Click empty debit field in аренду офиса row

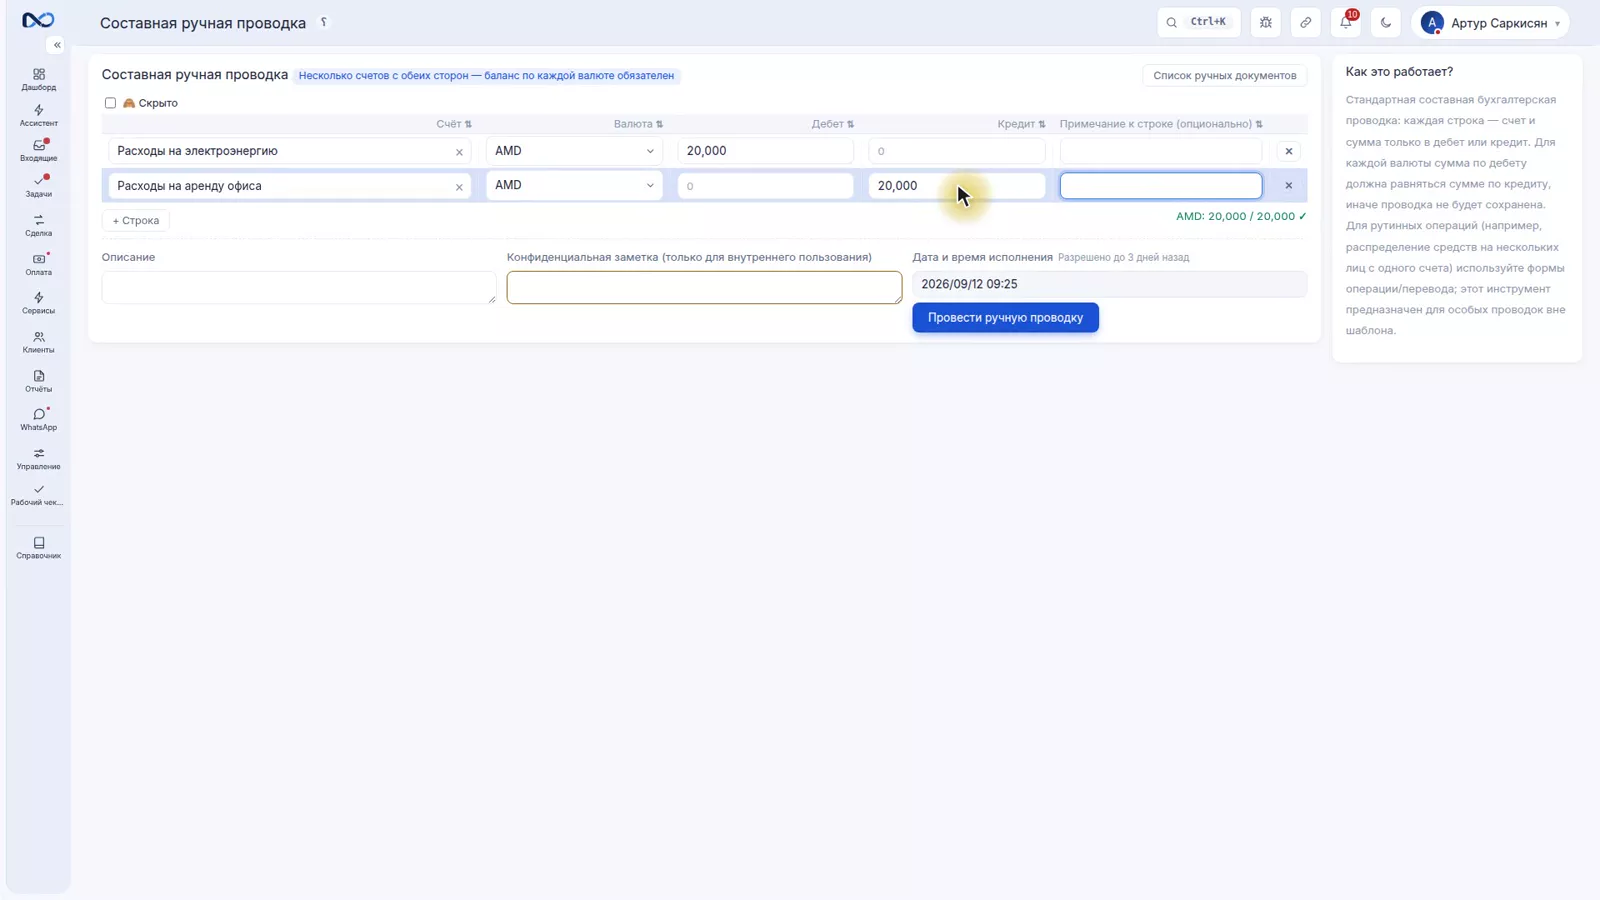point(765,186)
